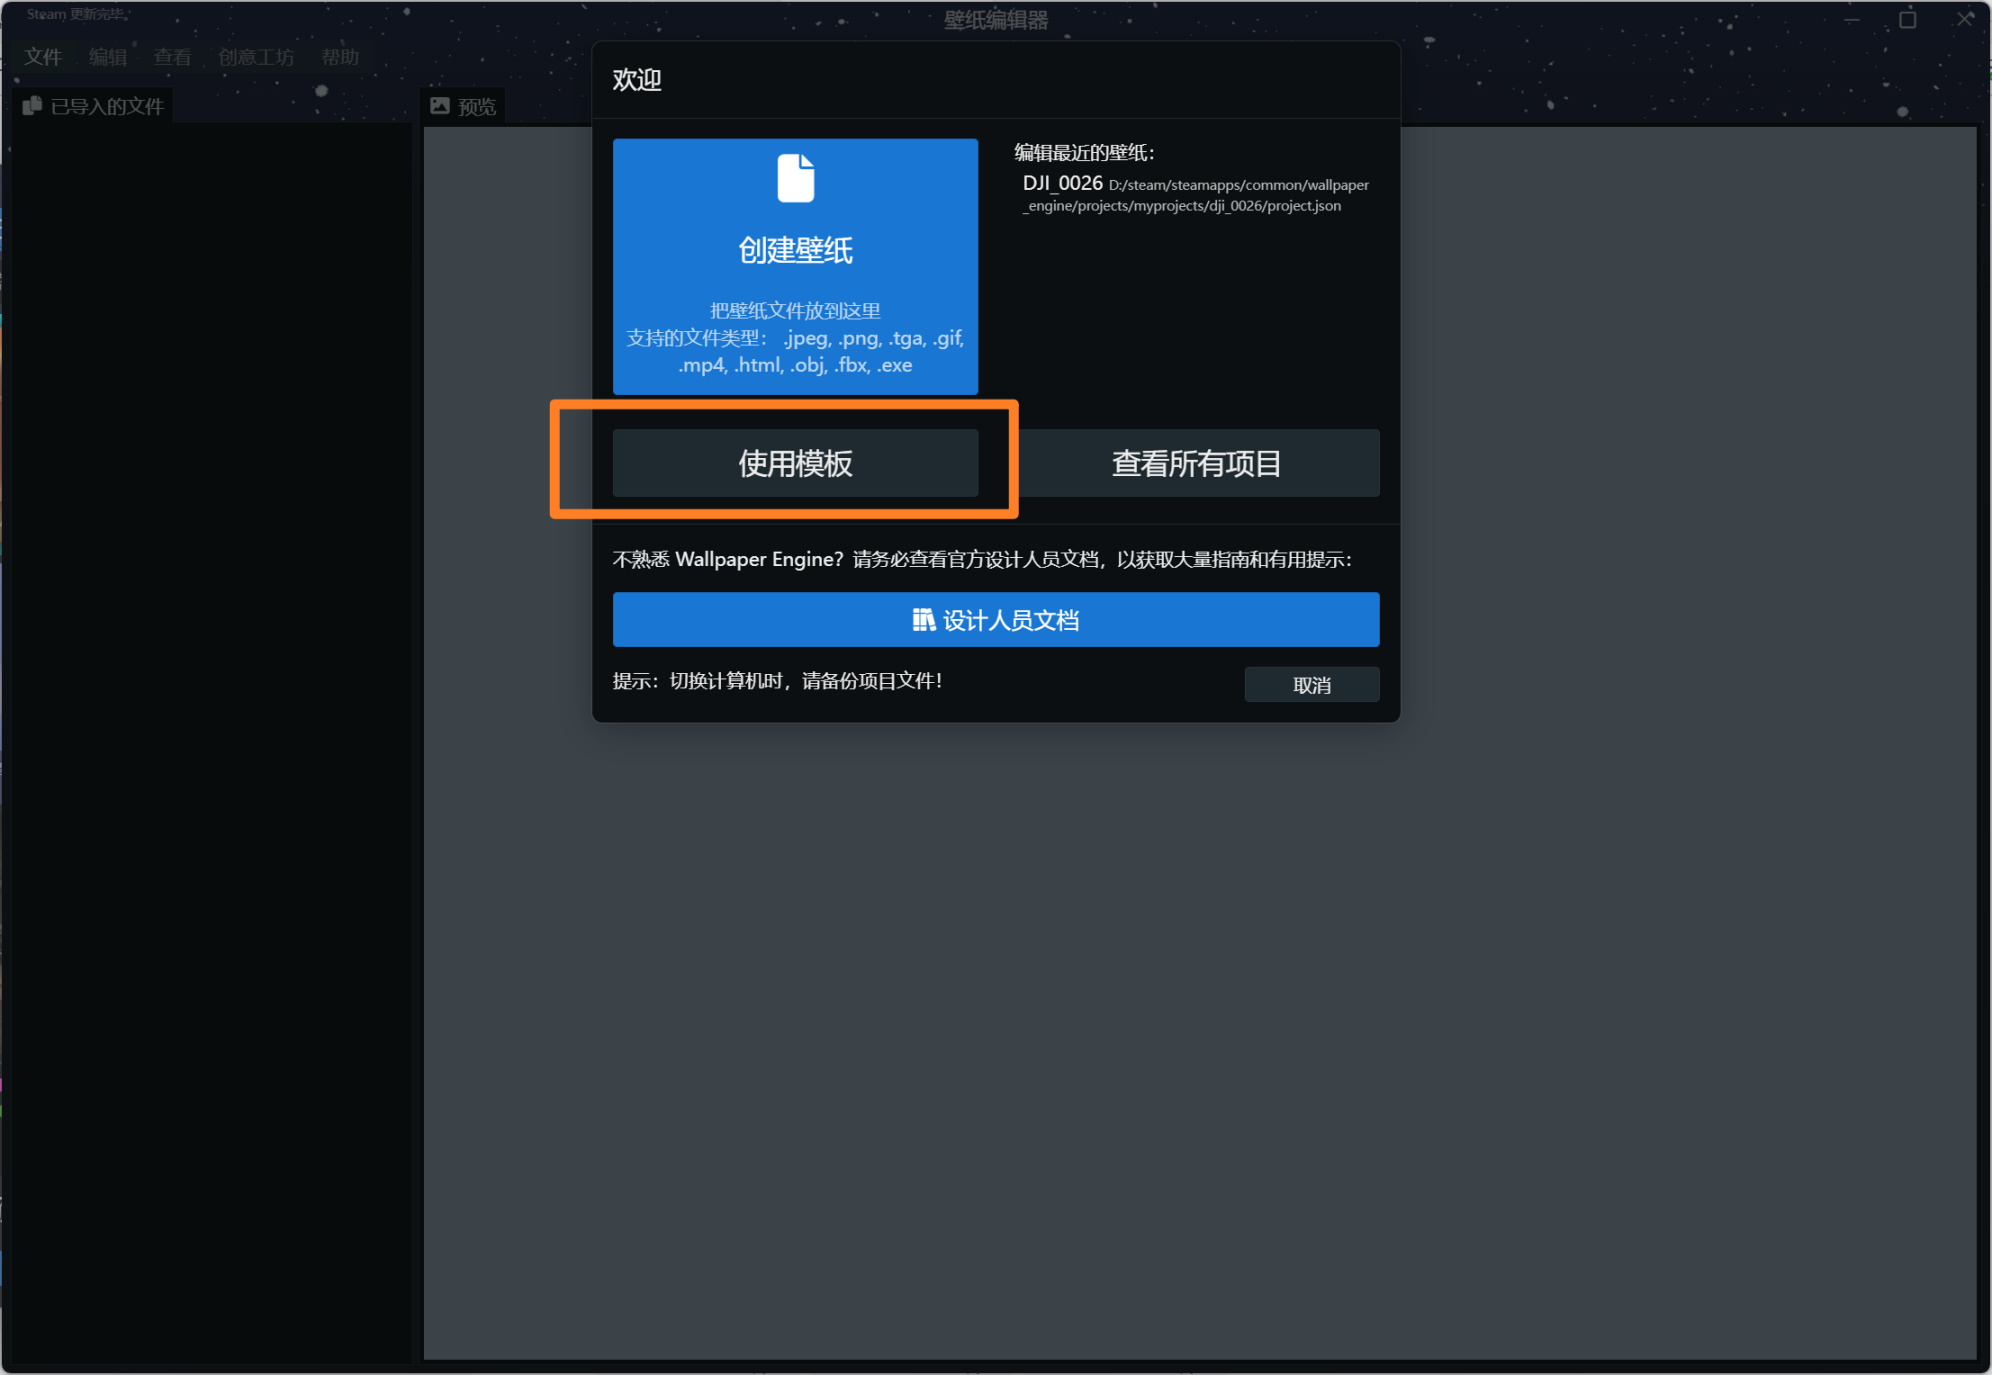The width and height of the screenshot is (1992, 1375).
Task: Open the 查看 view menu
Action: click(x=172, y=57)
